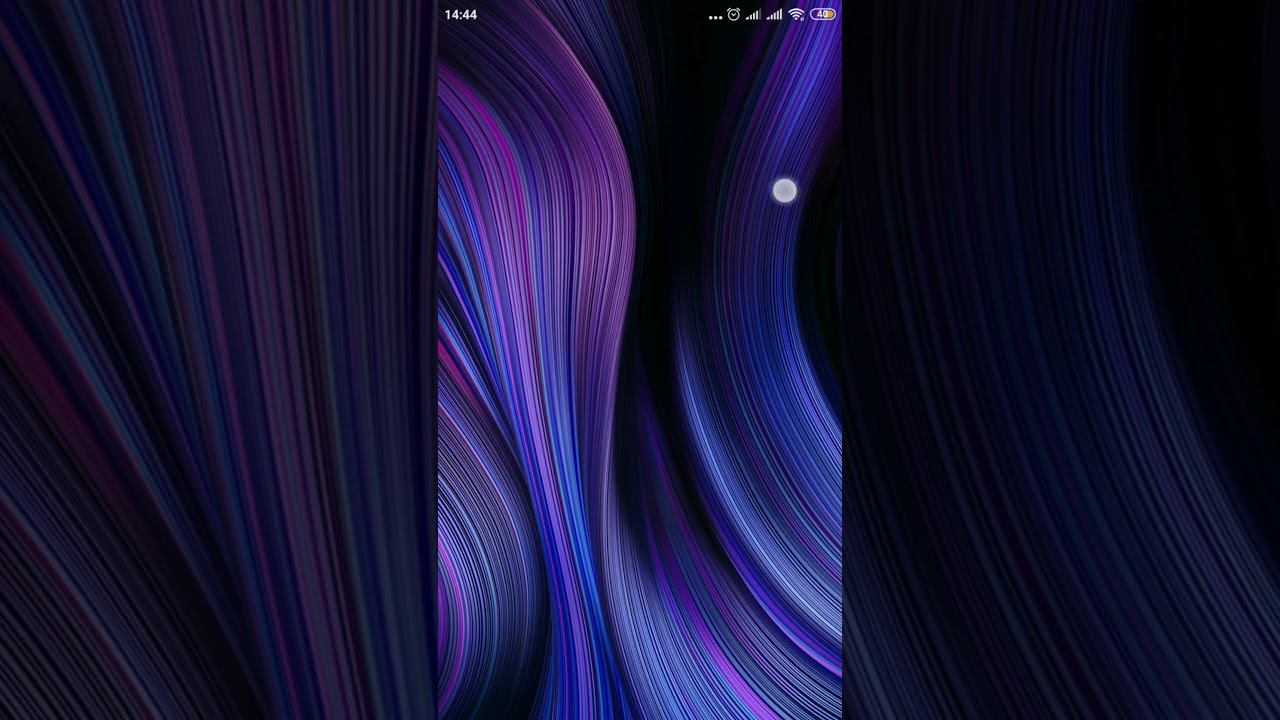Tap the 14:44 clock in the status bar
The image size is (1280, 720).
460,15
